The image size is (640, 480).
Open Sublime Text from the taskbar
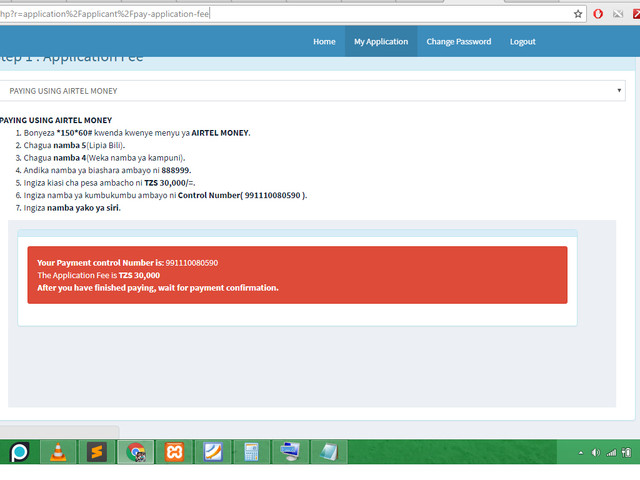tap(96, 452)
